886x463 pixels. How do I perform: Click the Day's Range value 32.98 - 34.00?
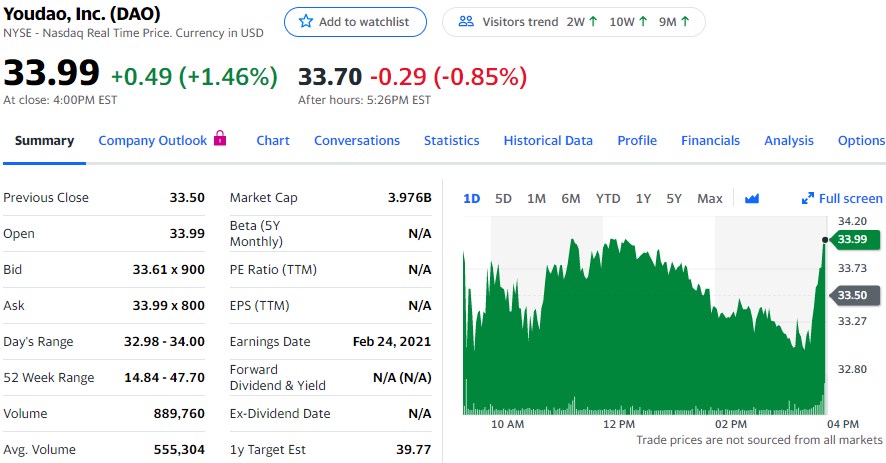(x=164, y=341)
